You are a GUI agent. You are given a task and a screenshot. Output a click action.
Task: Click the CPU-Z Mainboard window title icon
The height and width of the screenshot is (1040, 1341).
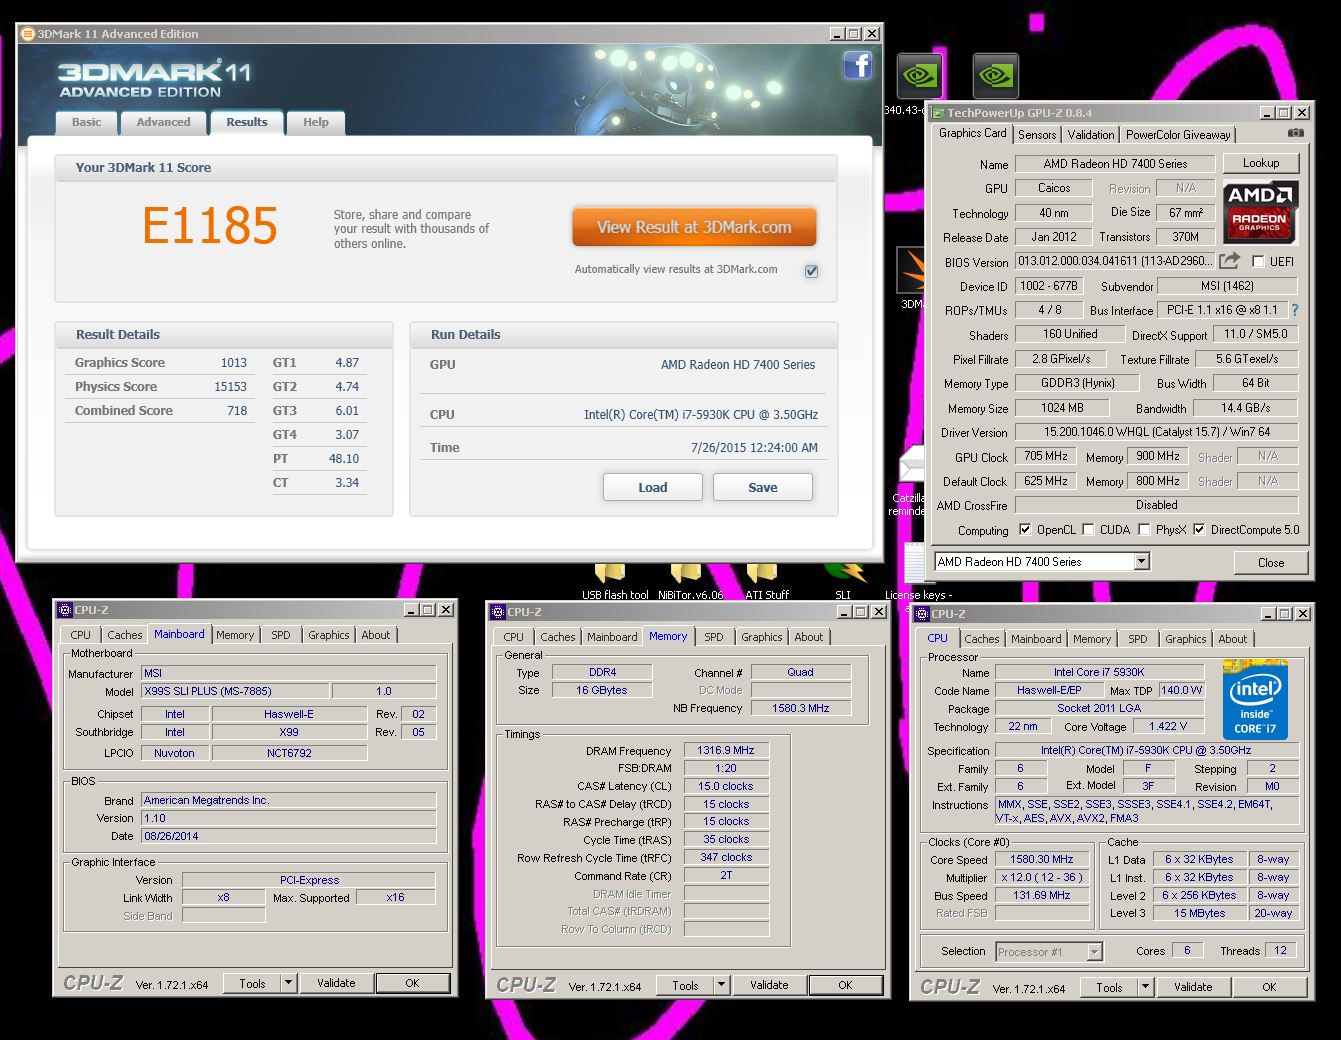(x=65, y=610)
